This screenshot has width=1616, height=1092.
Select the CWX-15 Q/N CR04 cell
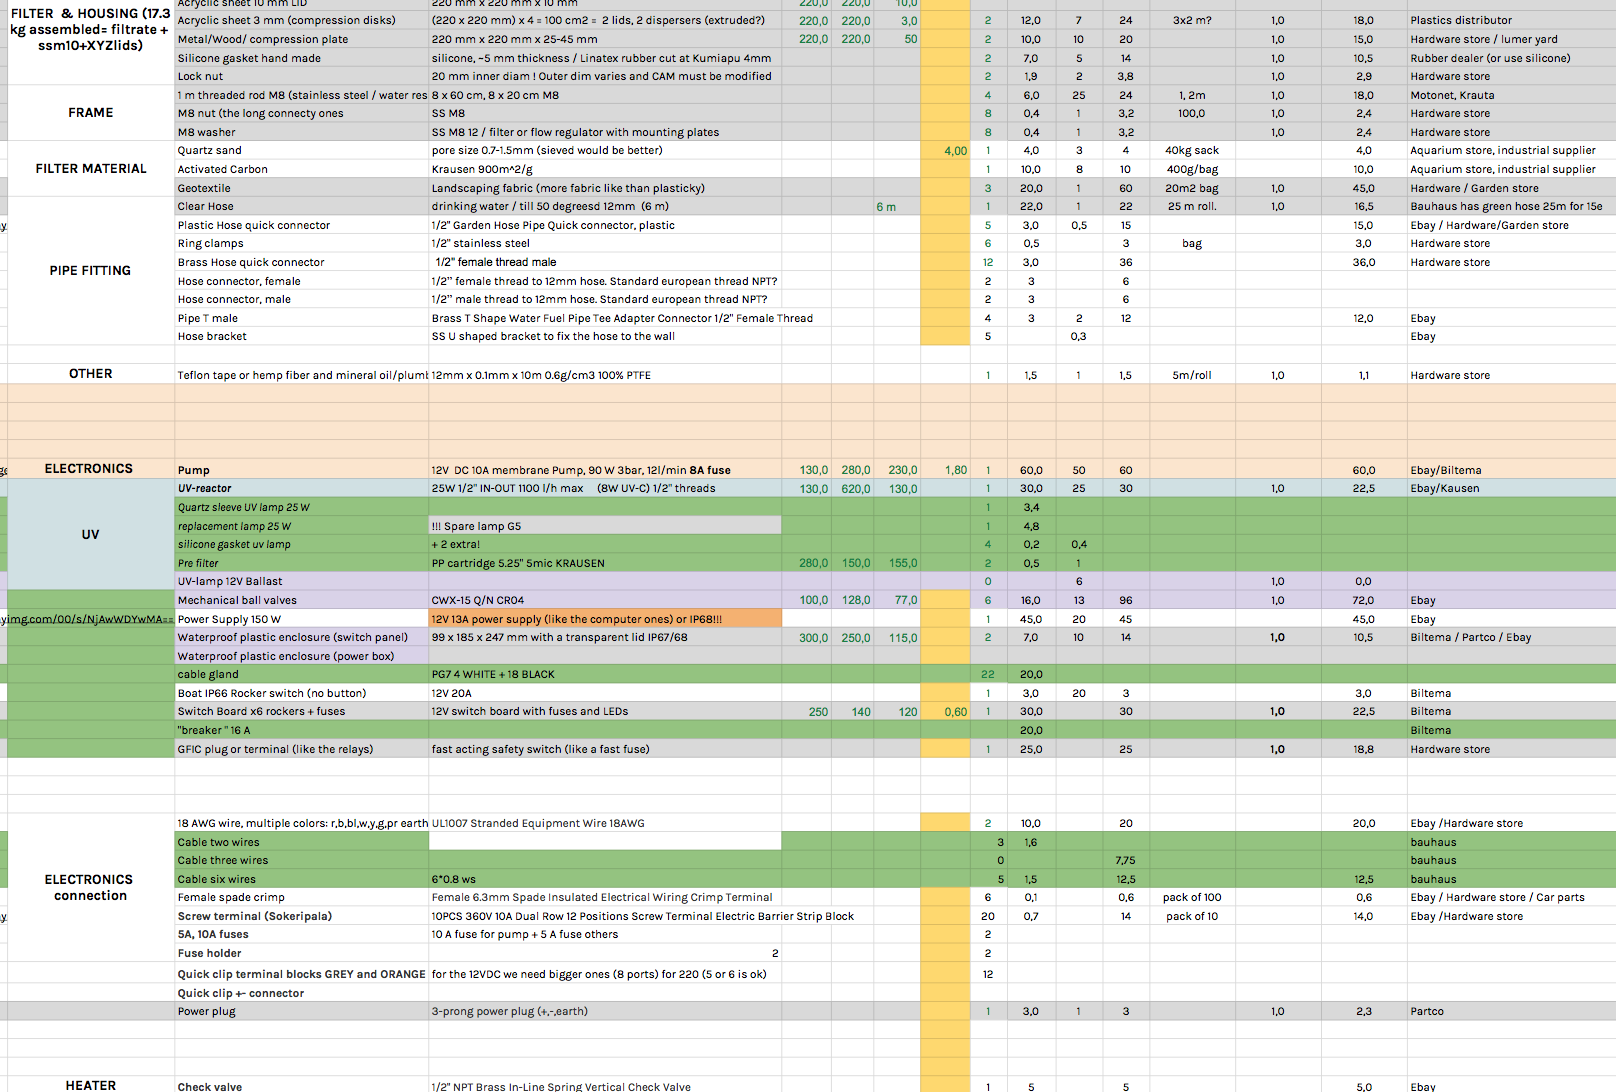[605, 601]
